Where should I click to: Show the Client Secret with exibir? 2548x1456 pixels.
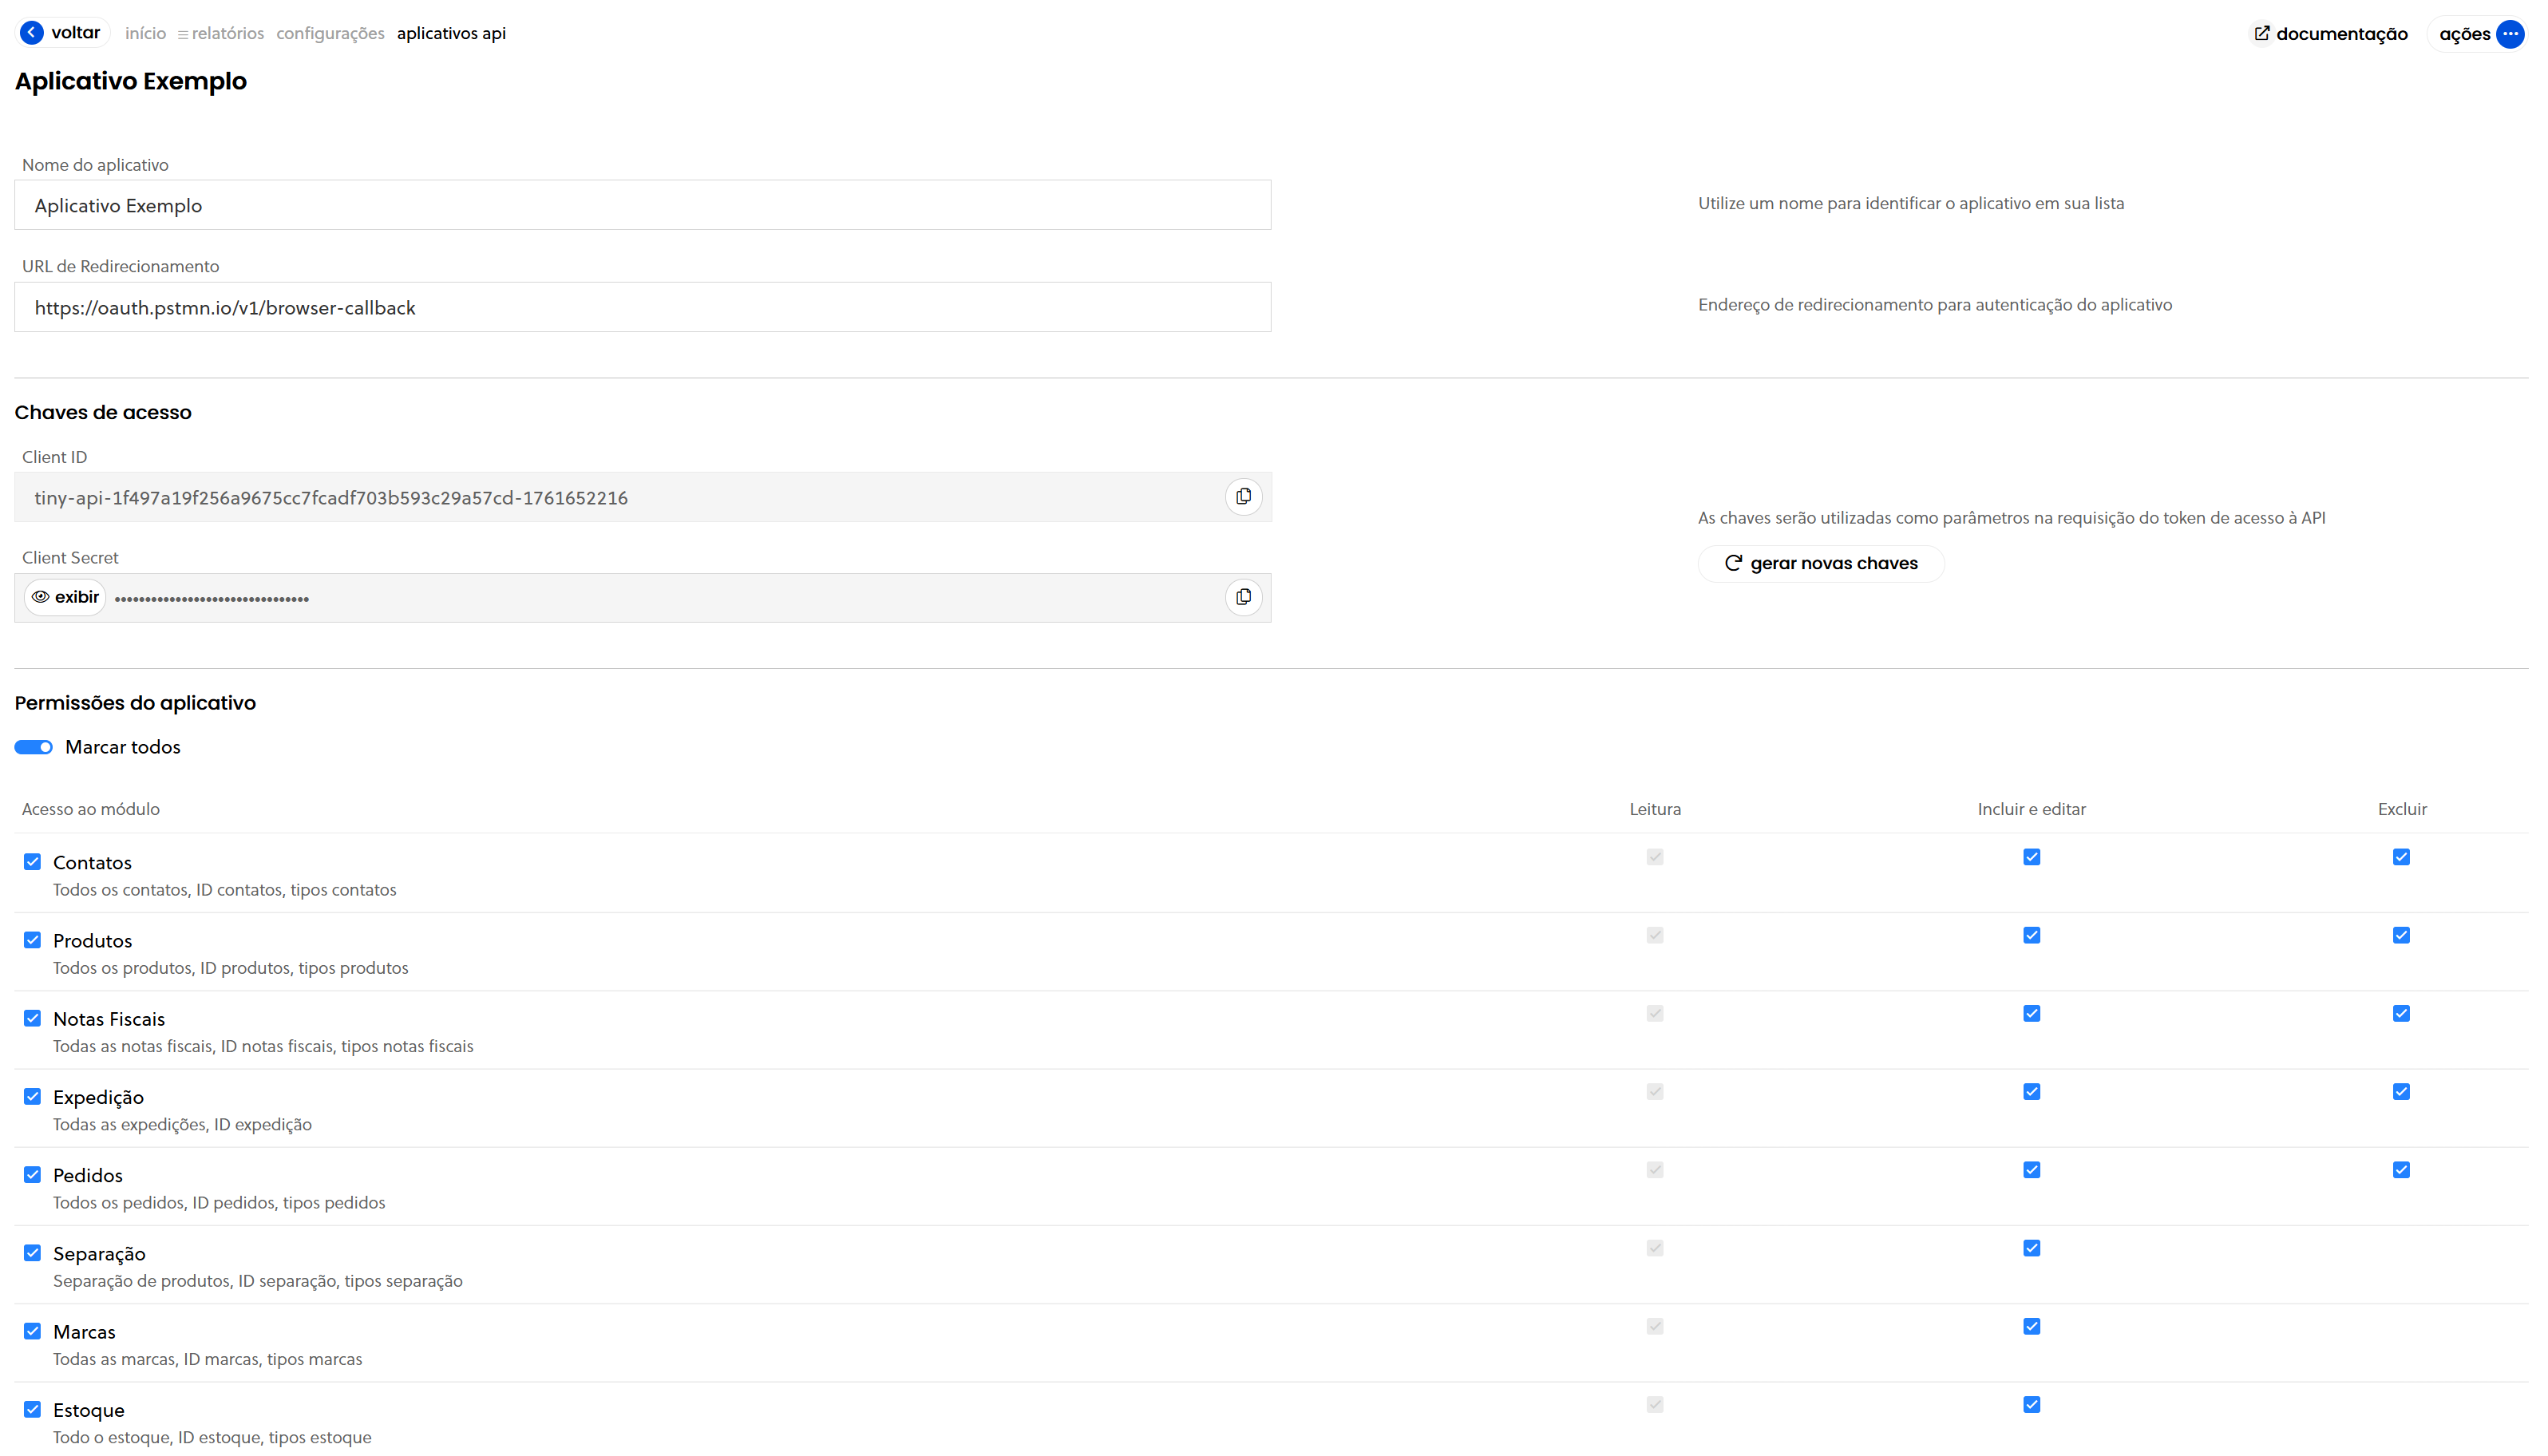pos(65,597)
